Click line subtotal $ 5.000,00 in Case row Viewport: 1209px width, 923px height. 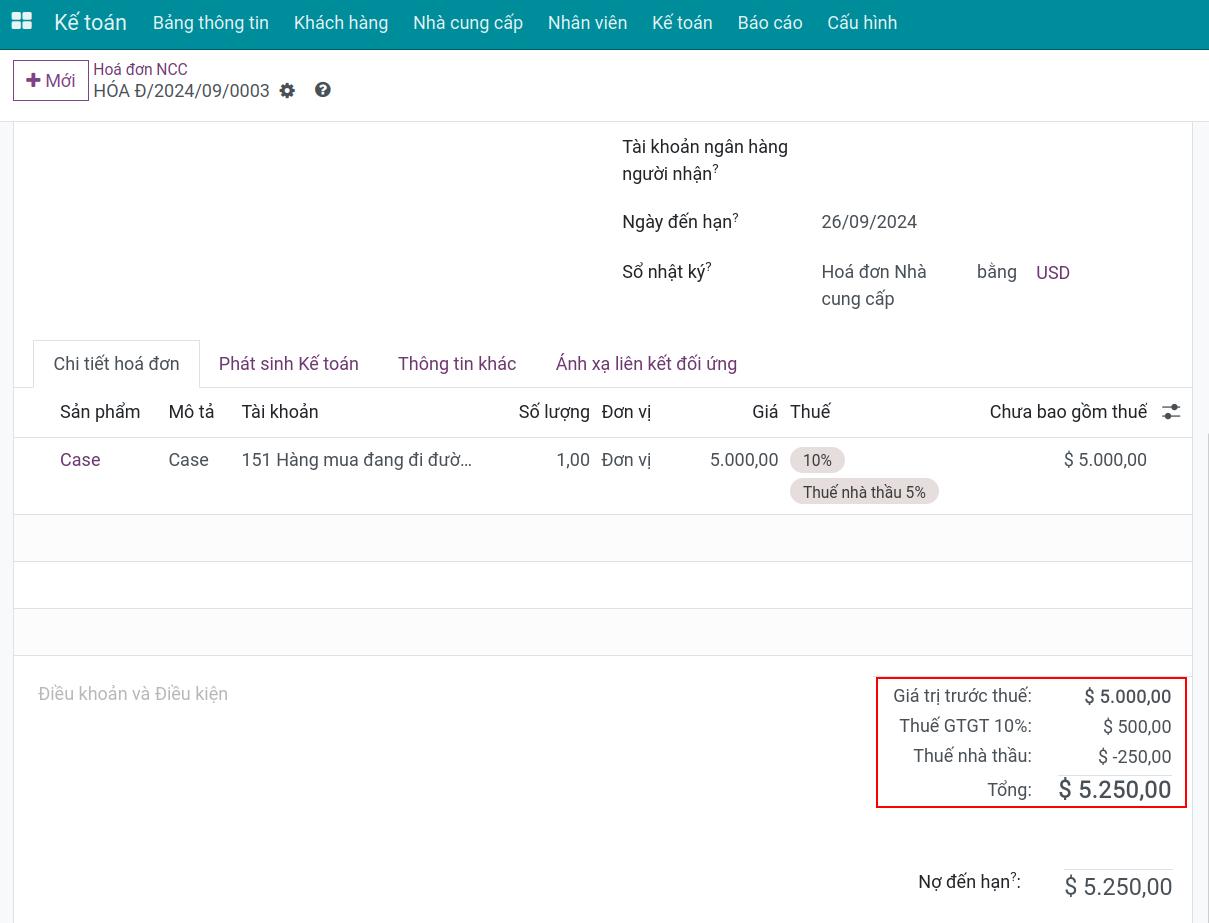pyautogui.click(x=1105, y=460)
